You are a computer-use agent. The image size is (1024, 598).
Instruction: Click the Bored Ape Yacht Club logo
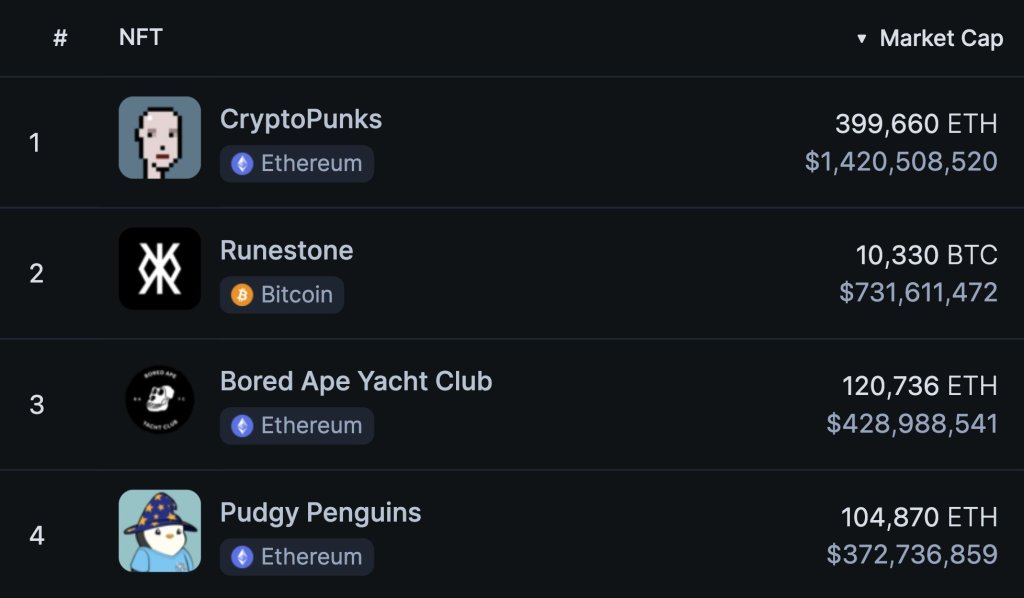pyautogui.click(x=160, y=400)
